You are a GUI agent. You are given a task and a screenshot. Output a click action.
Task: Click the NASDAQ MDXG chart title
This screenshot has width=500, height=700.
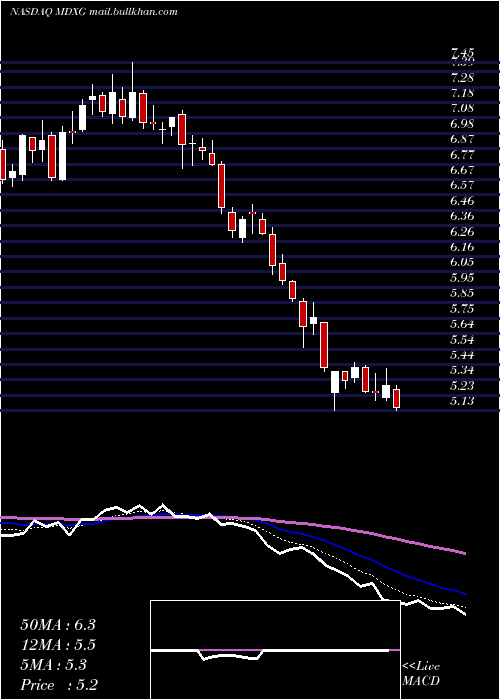[94, 12]
